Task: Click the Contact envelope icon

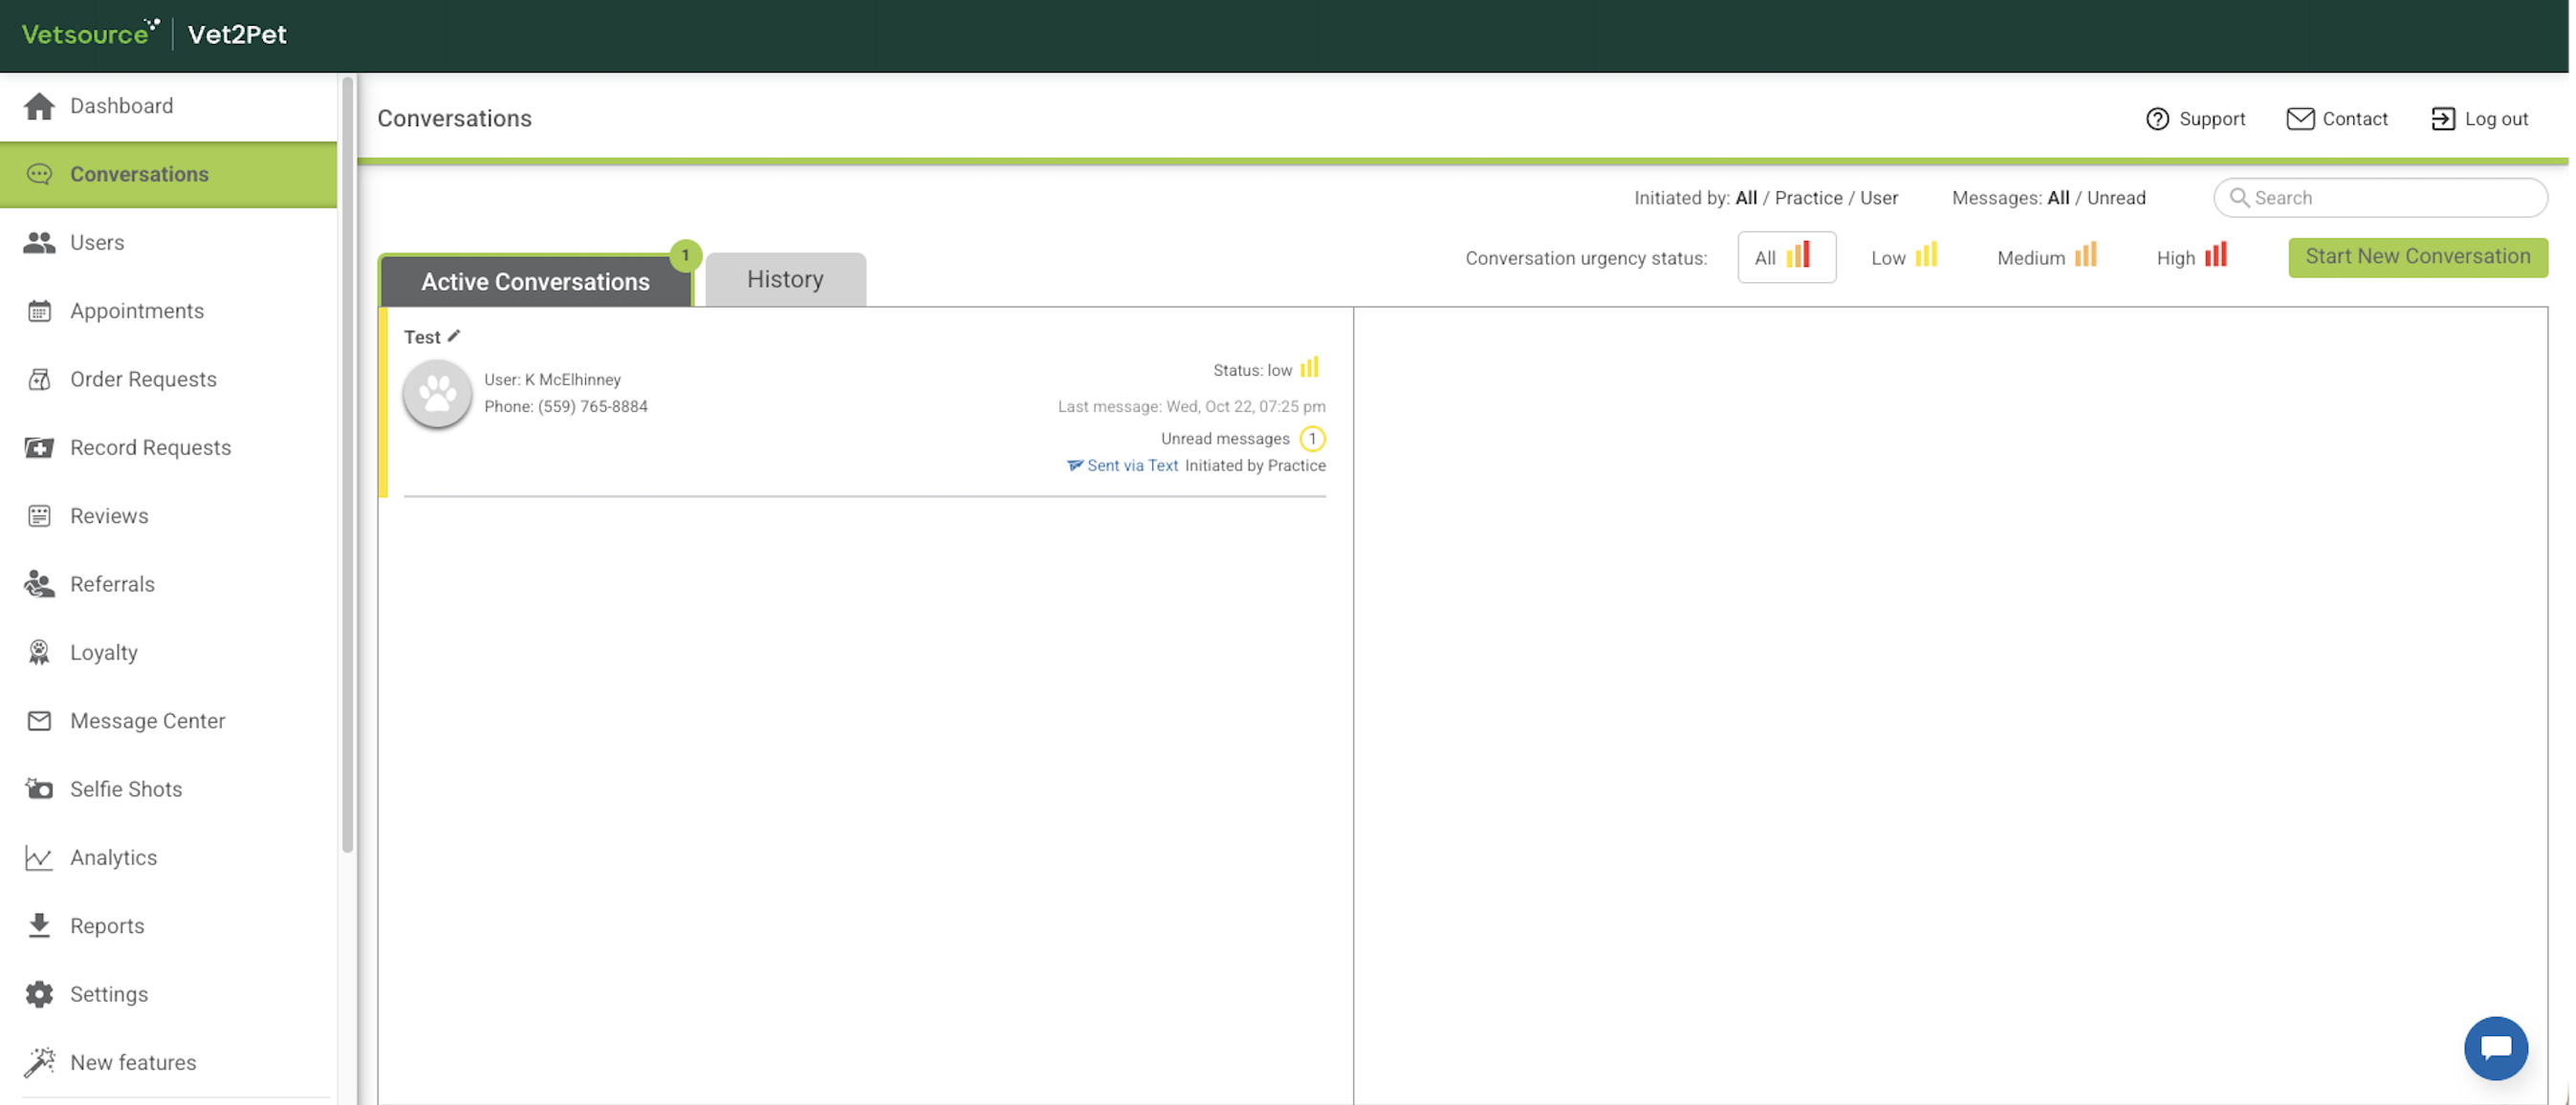Action: click(x=2299, y=119)
